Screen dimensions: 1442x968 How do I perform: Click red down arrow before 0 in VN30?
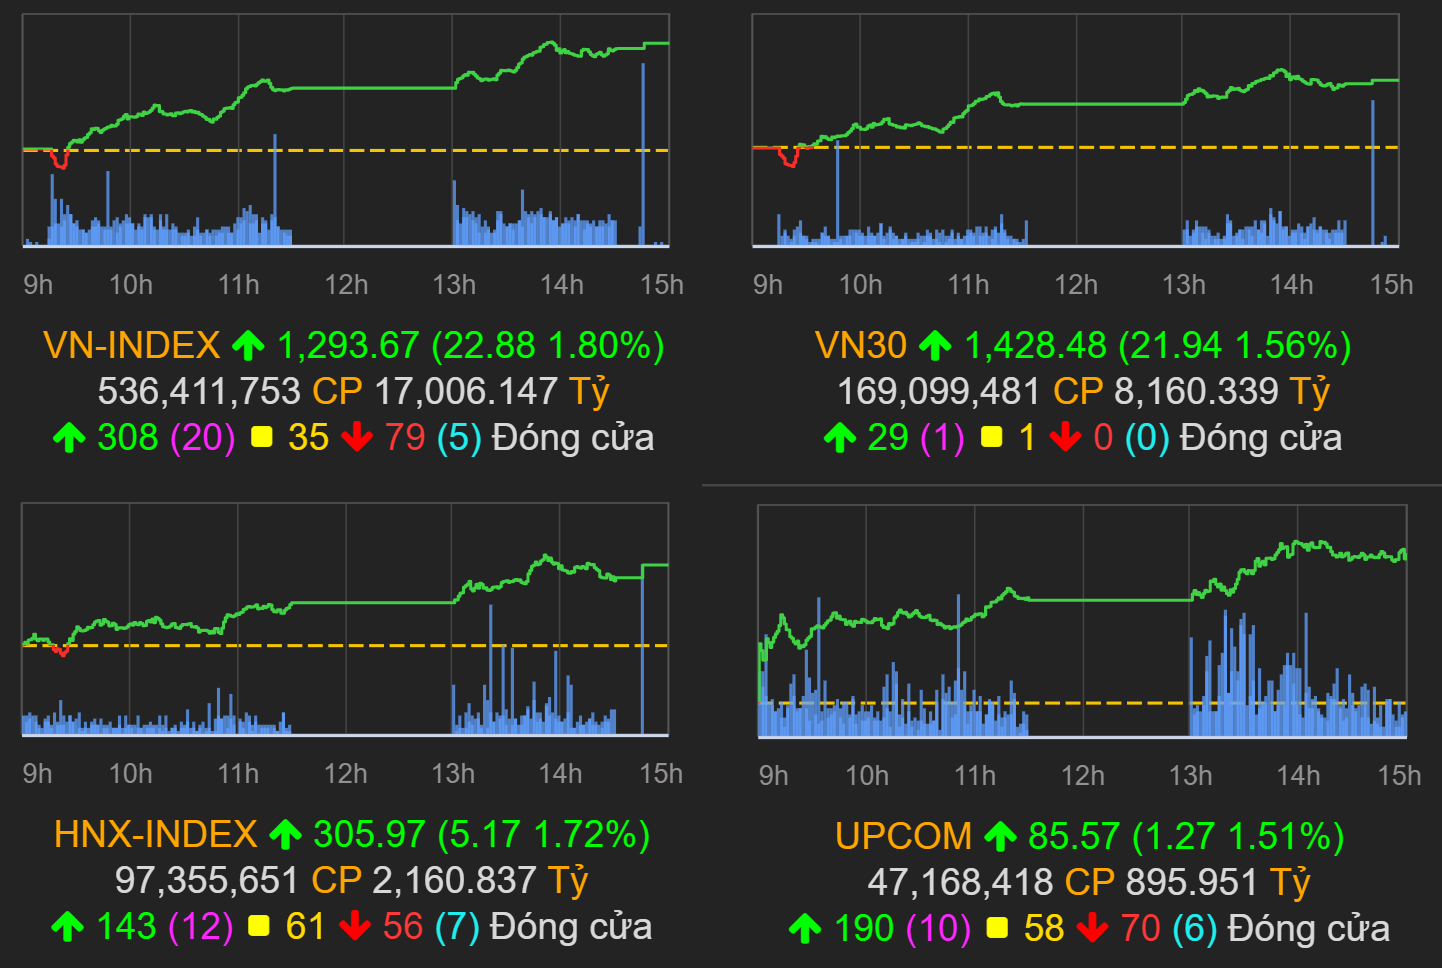pyautogui.click(x=1066, y=438)
